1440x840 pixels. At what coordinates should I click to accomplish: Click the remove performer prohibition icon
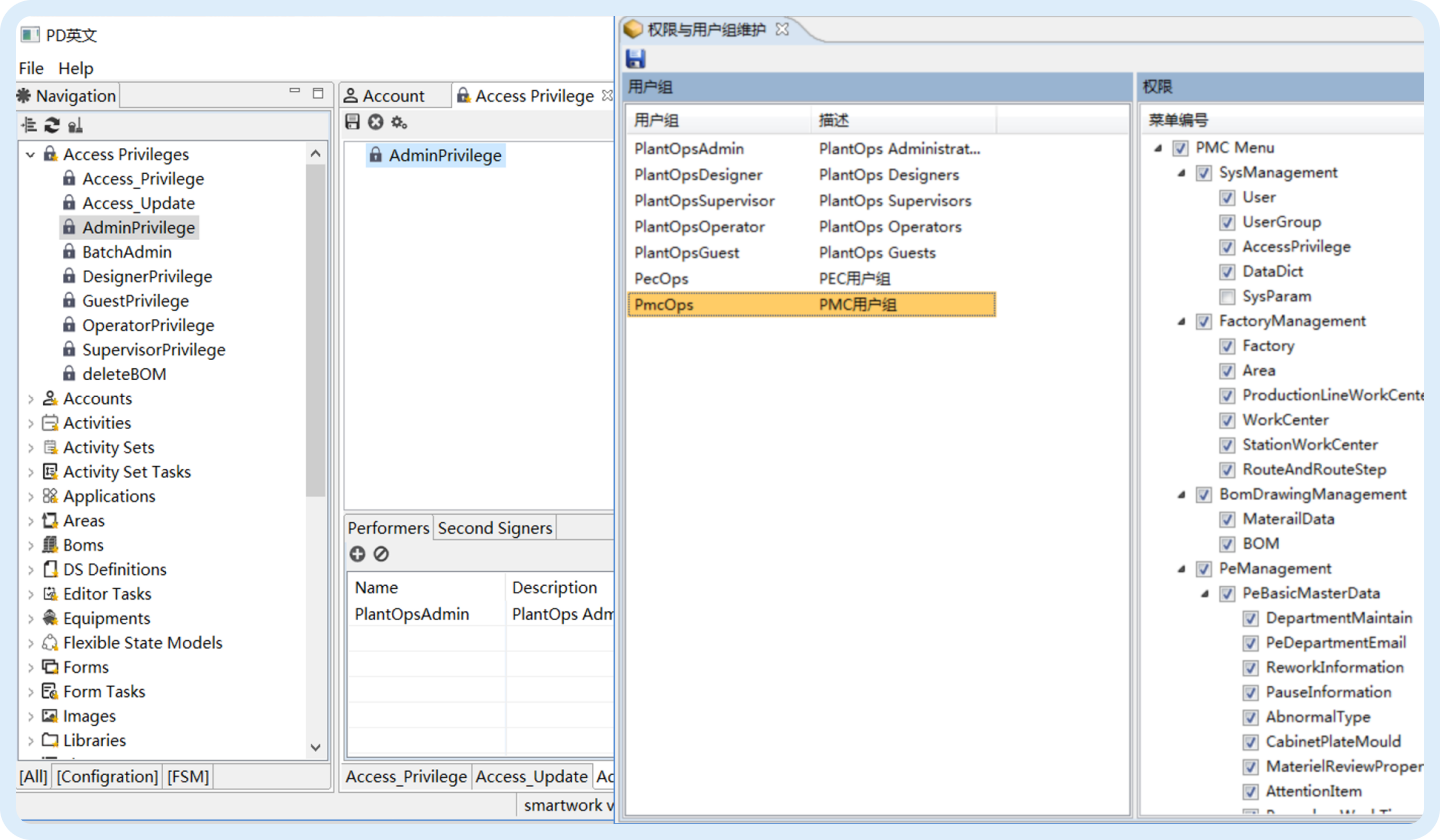click(381, 554)
